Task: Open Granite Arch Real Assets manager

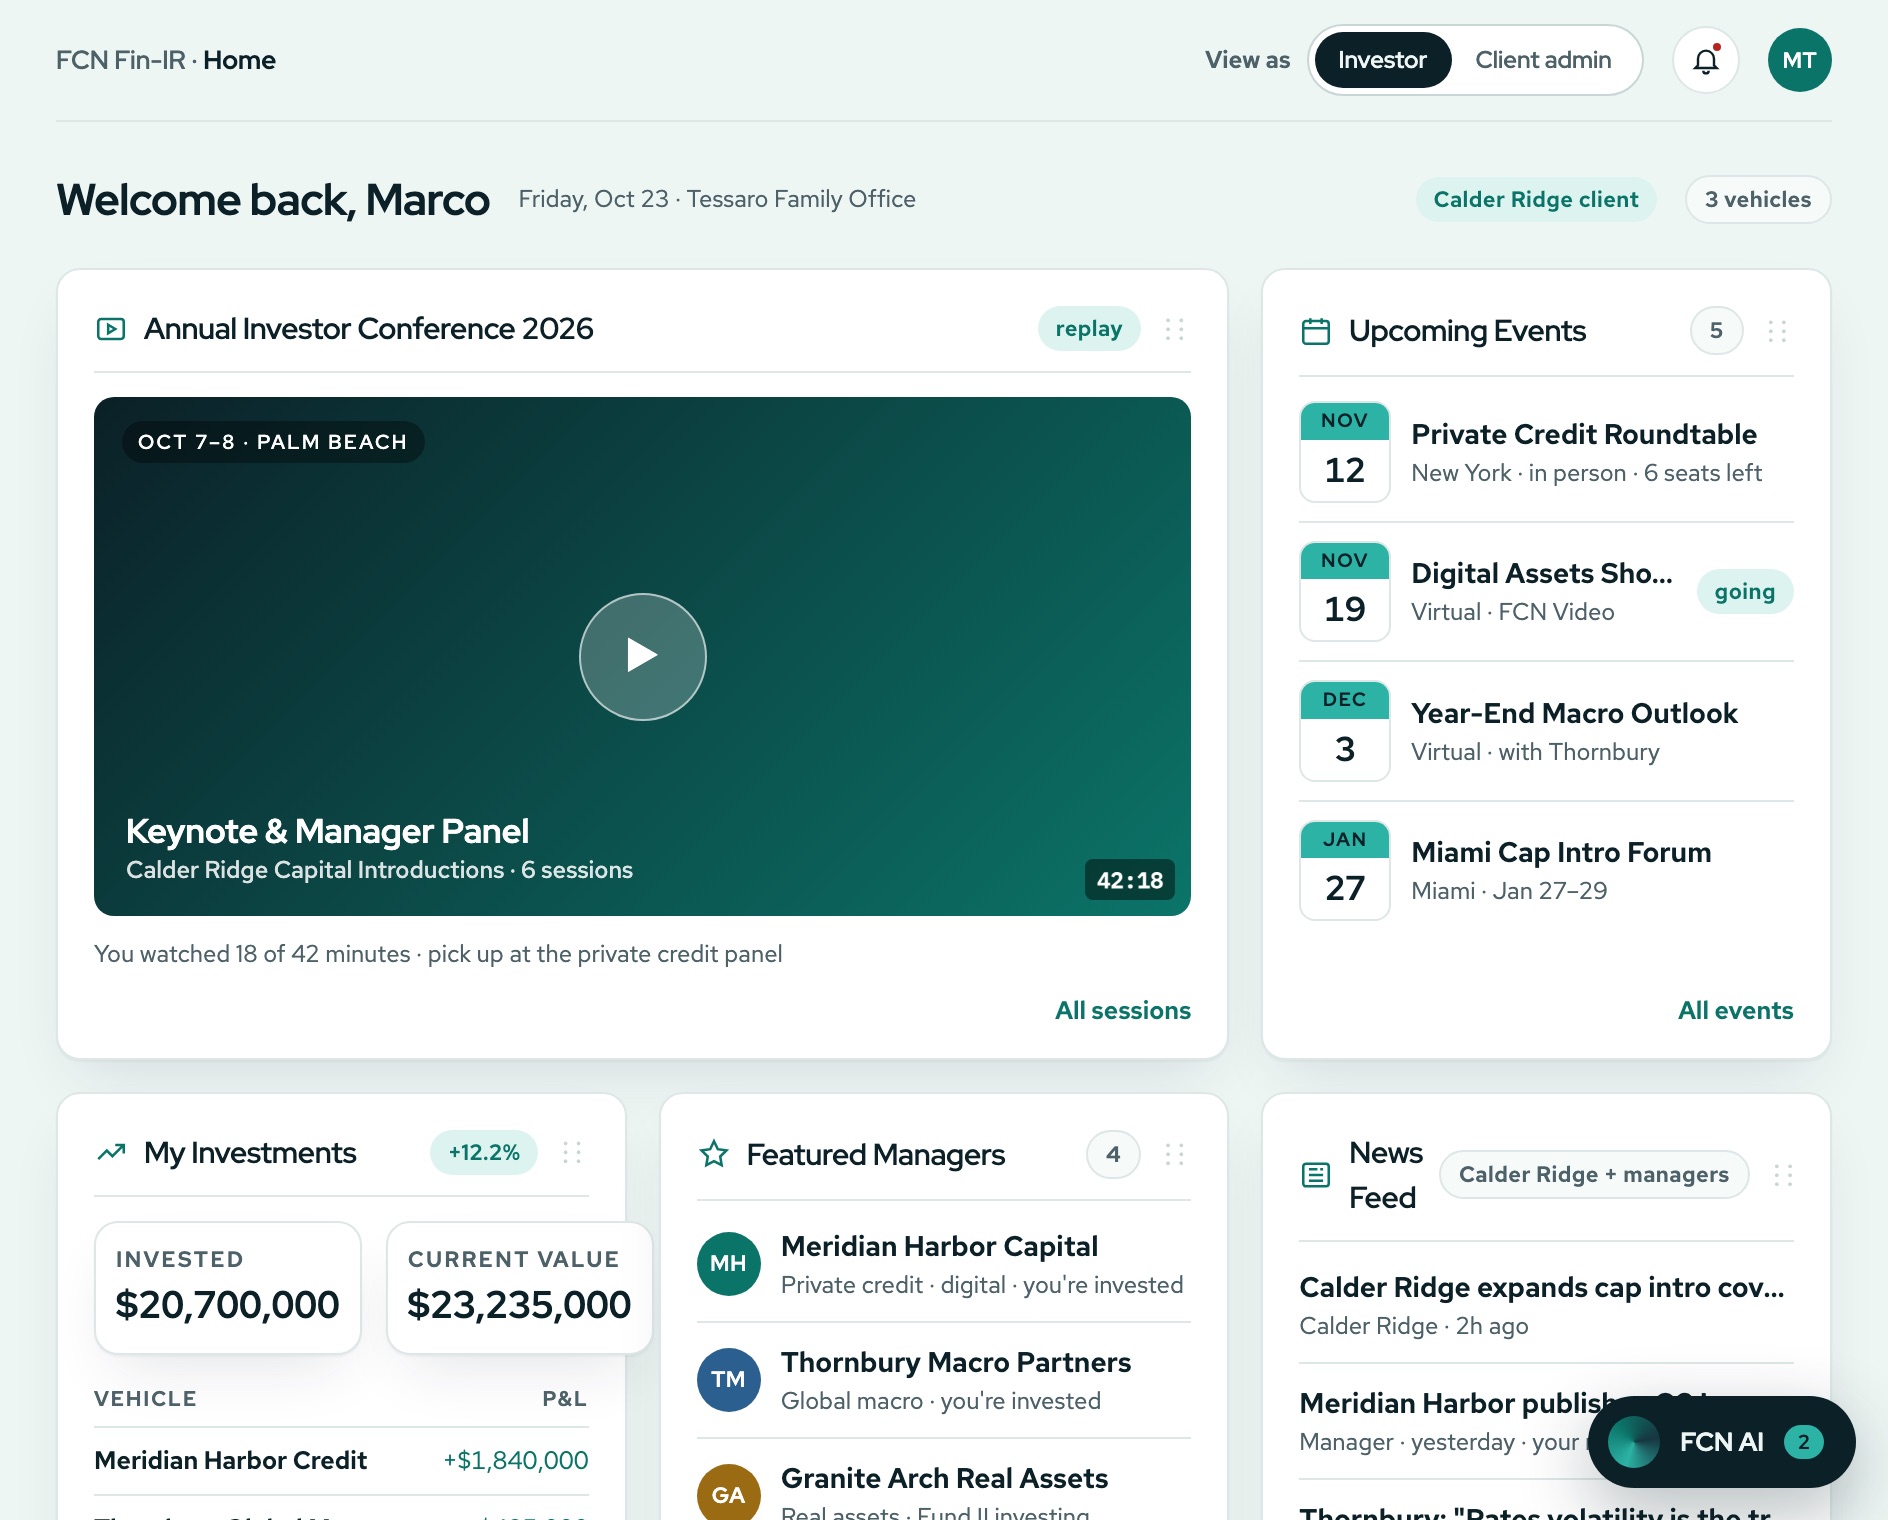Action: tap(944, 1490)
